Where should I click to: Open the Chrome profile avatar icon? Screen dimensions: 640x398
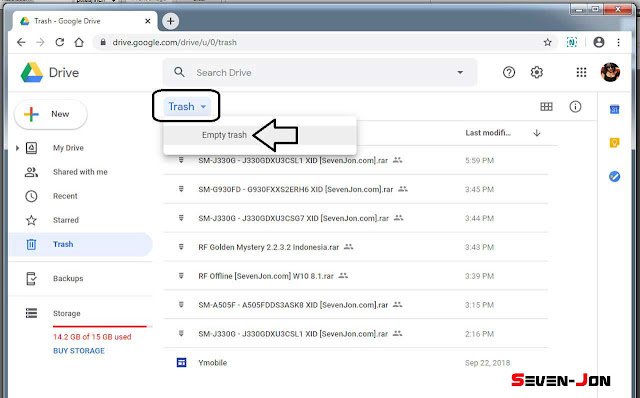(x=599, y=42)
